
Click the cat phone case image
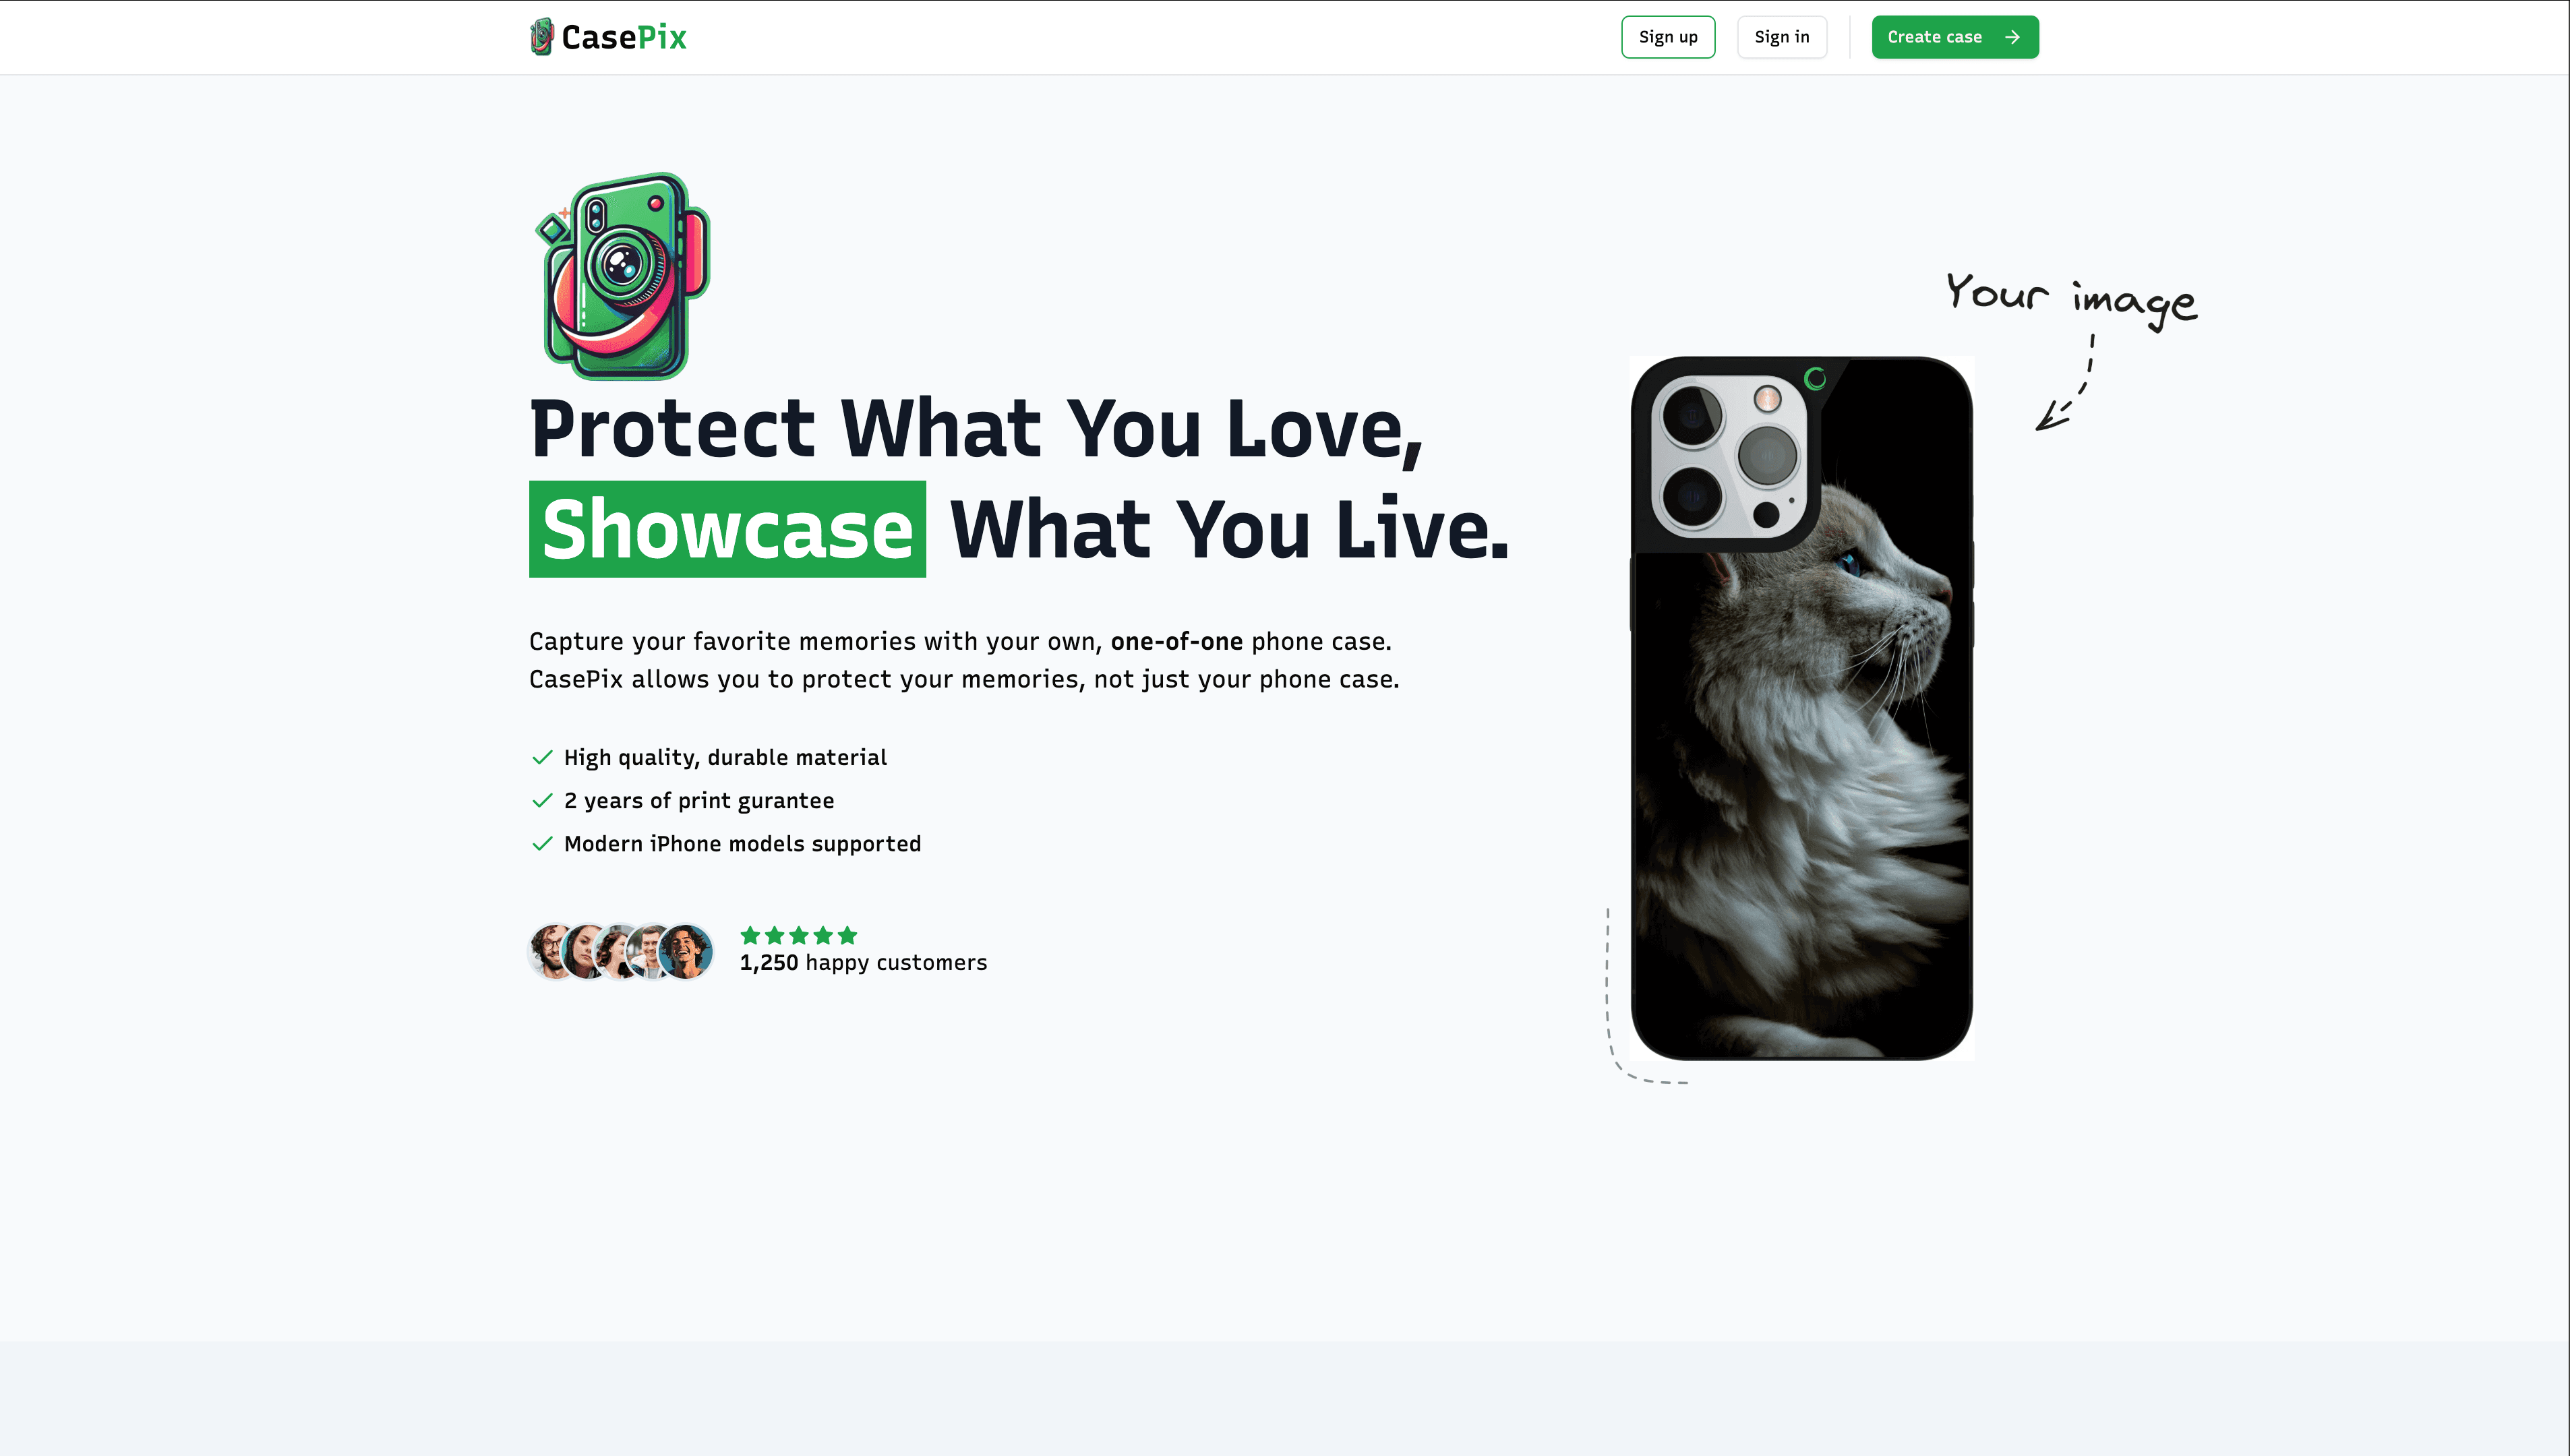click(x=1801, y=708)
